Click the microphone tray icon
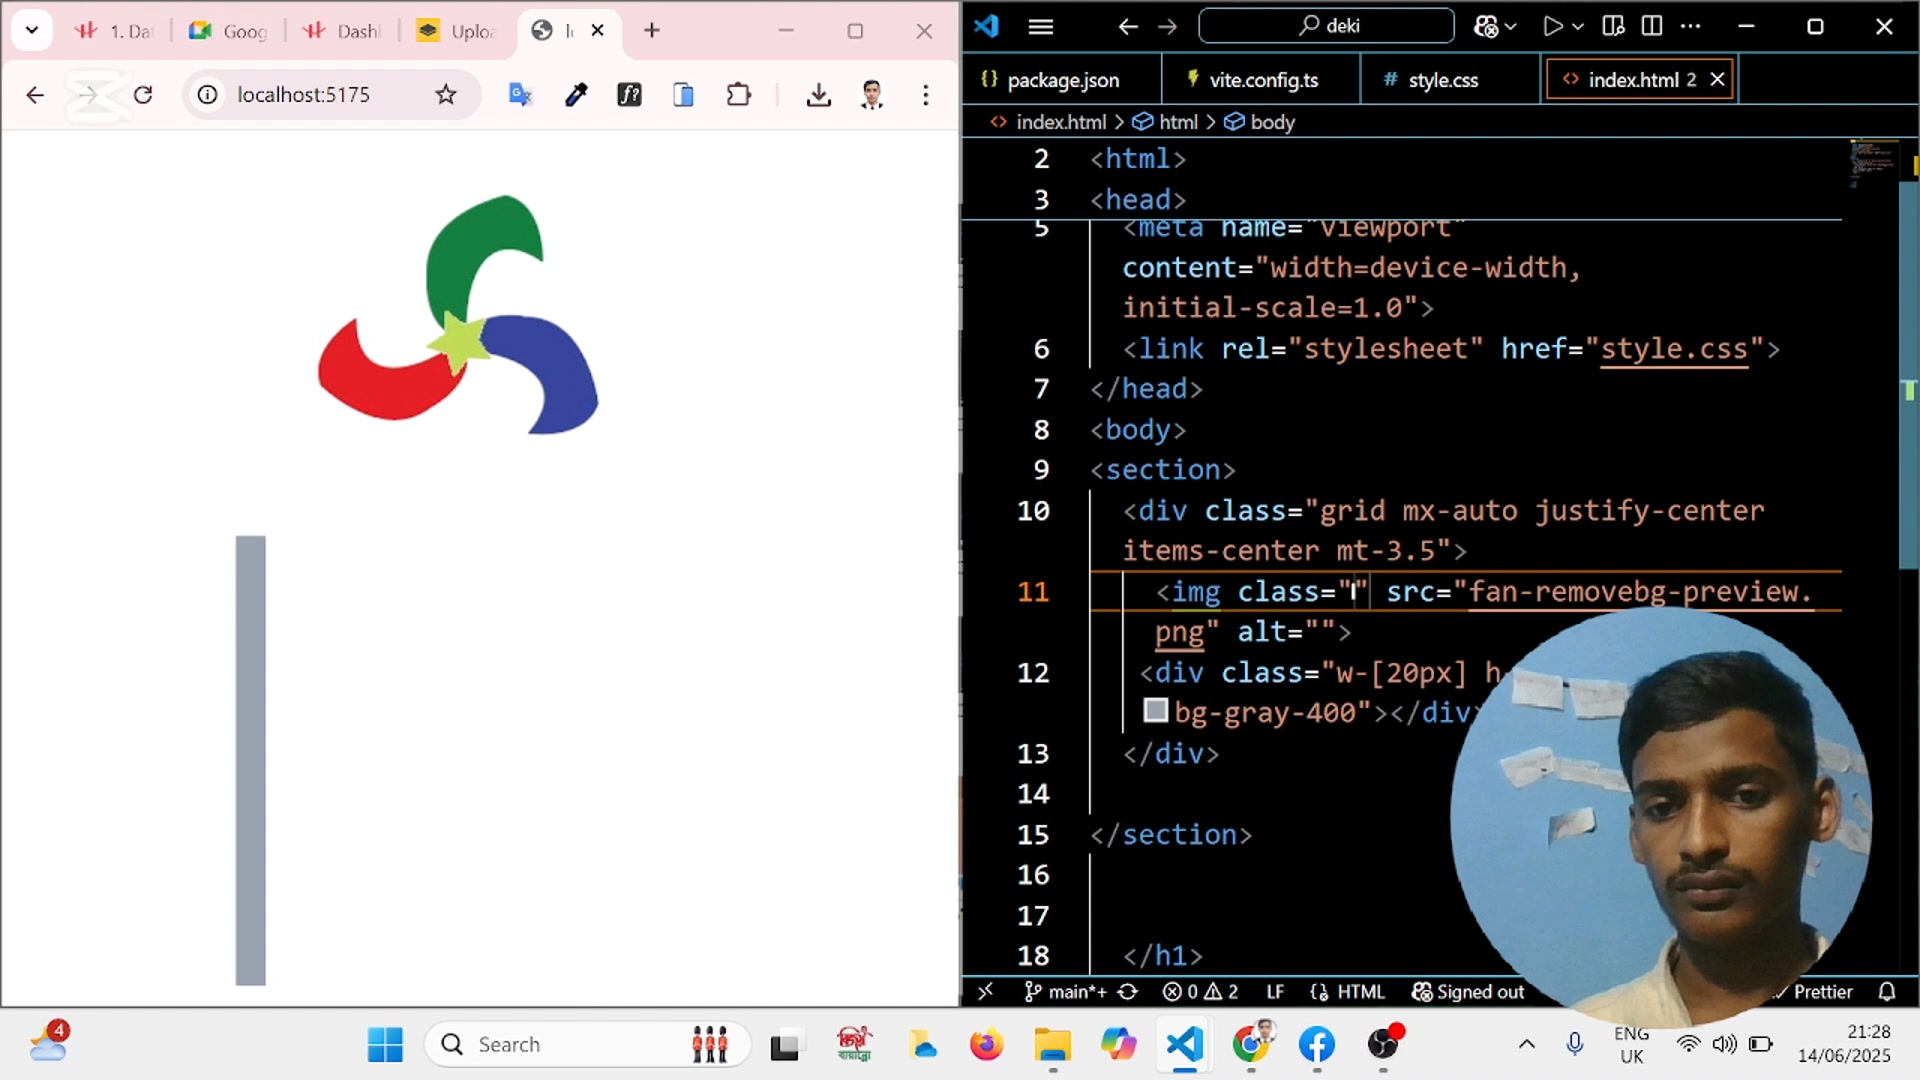The height and width of the screenshot is (1080, 1920). (x=1575, y=1045)
